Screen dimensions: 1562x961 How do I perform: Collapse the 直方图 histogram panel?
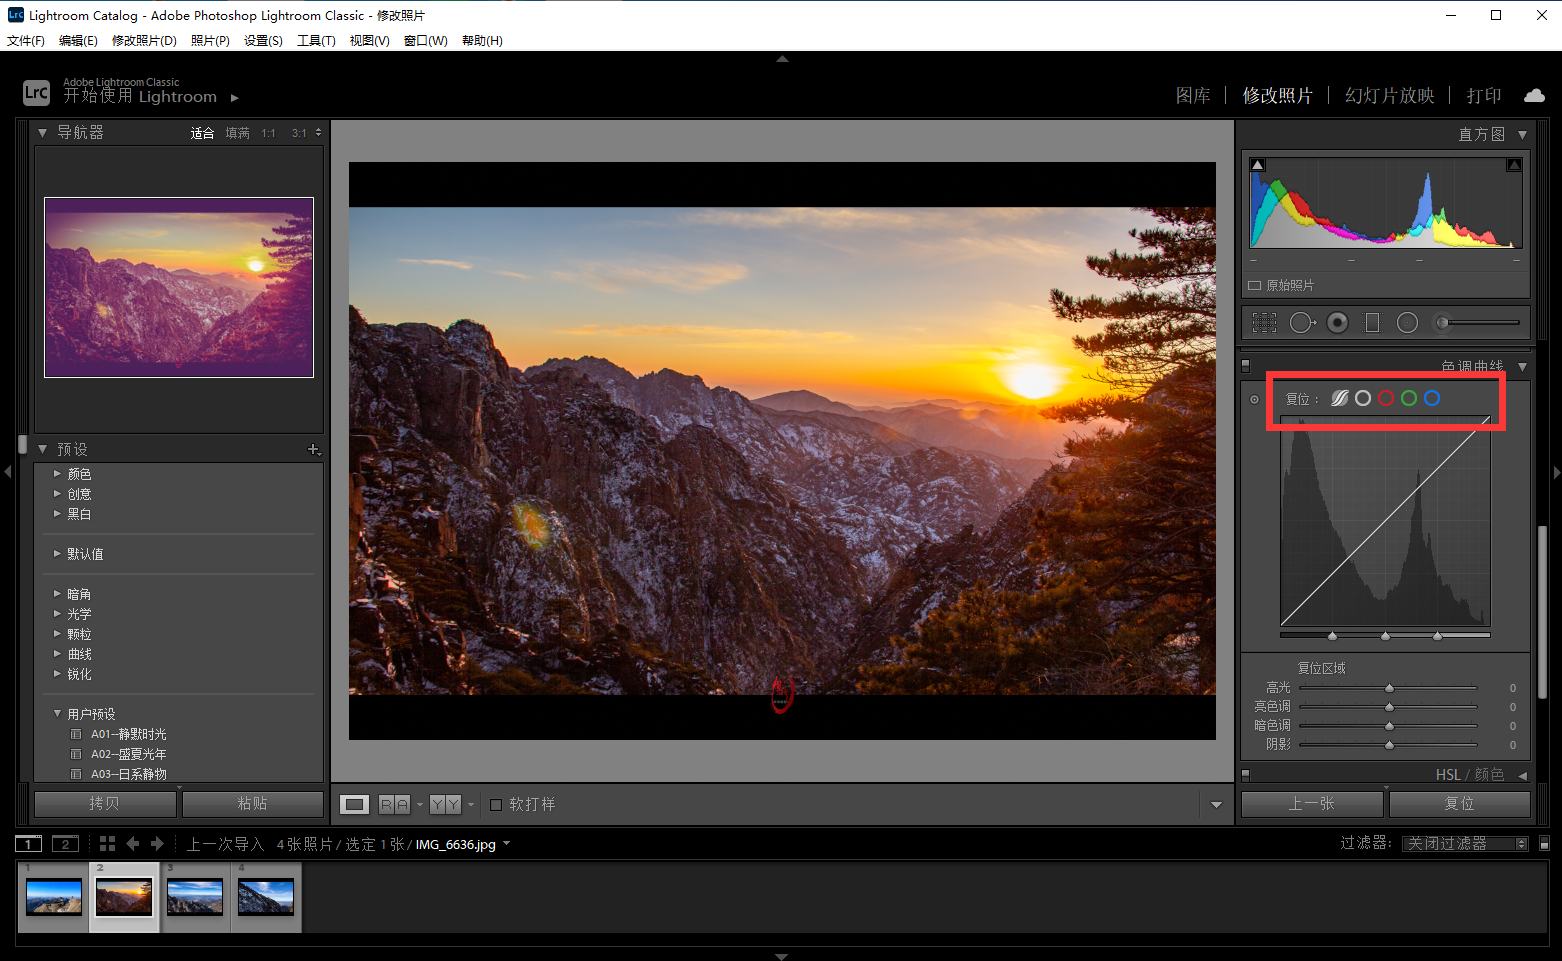pyautogui.click(x=1522, y=134)
